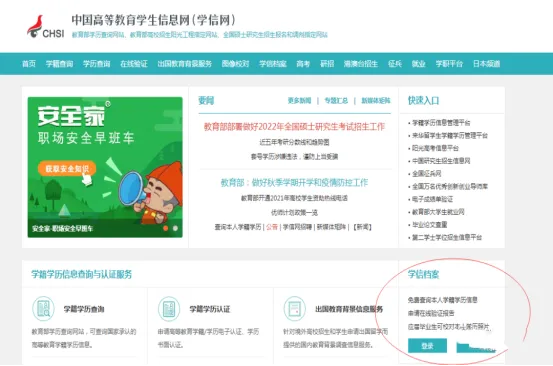The image size is (553, 366).
Task: Open the 图像校对 navigation item
Action: 235,64
